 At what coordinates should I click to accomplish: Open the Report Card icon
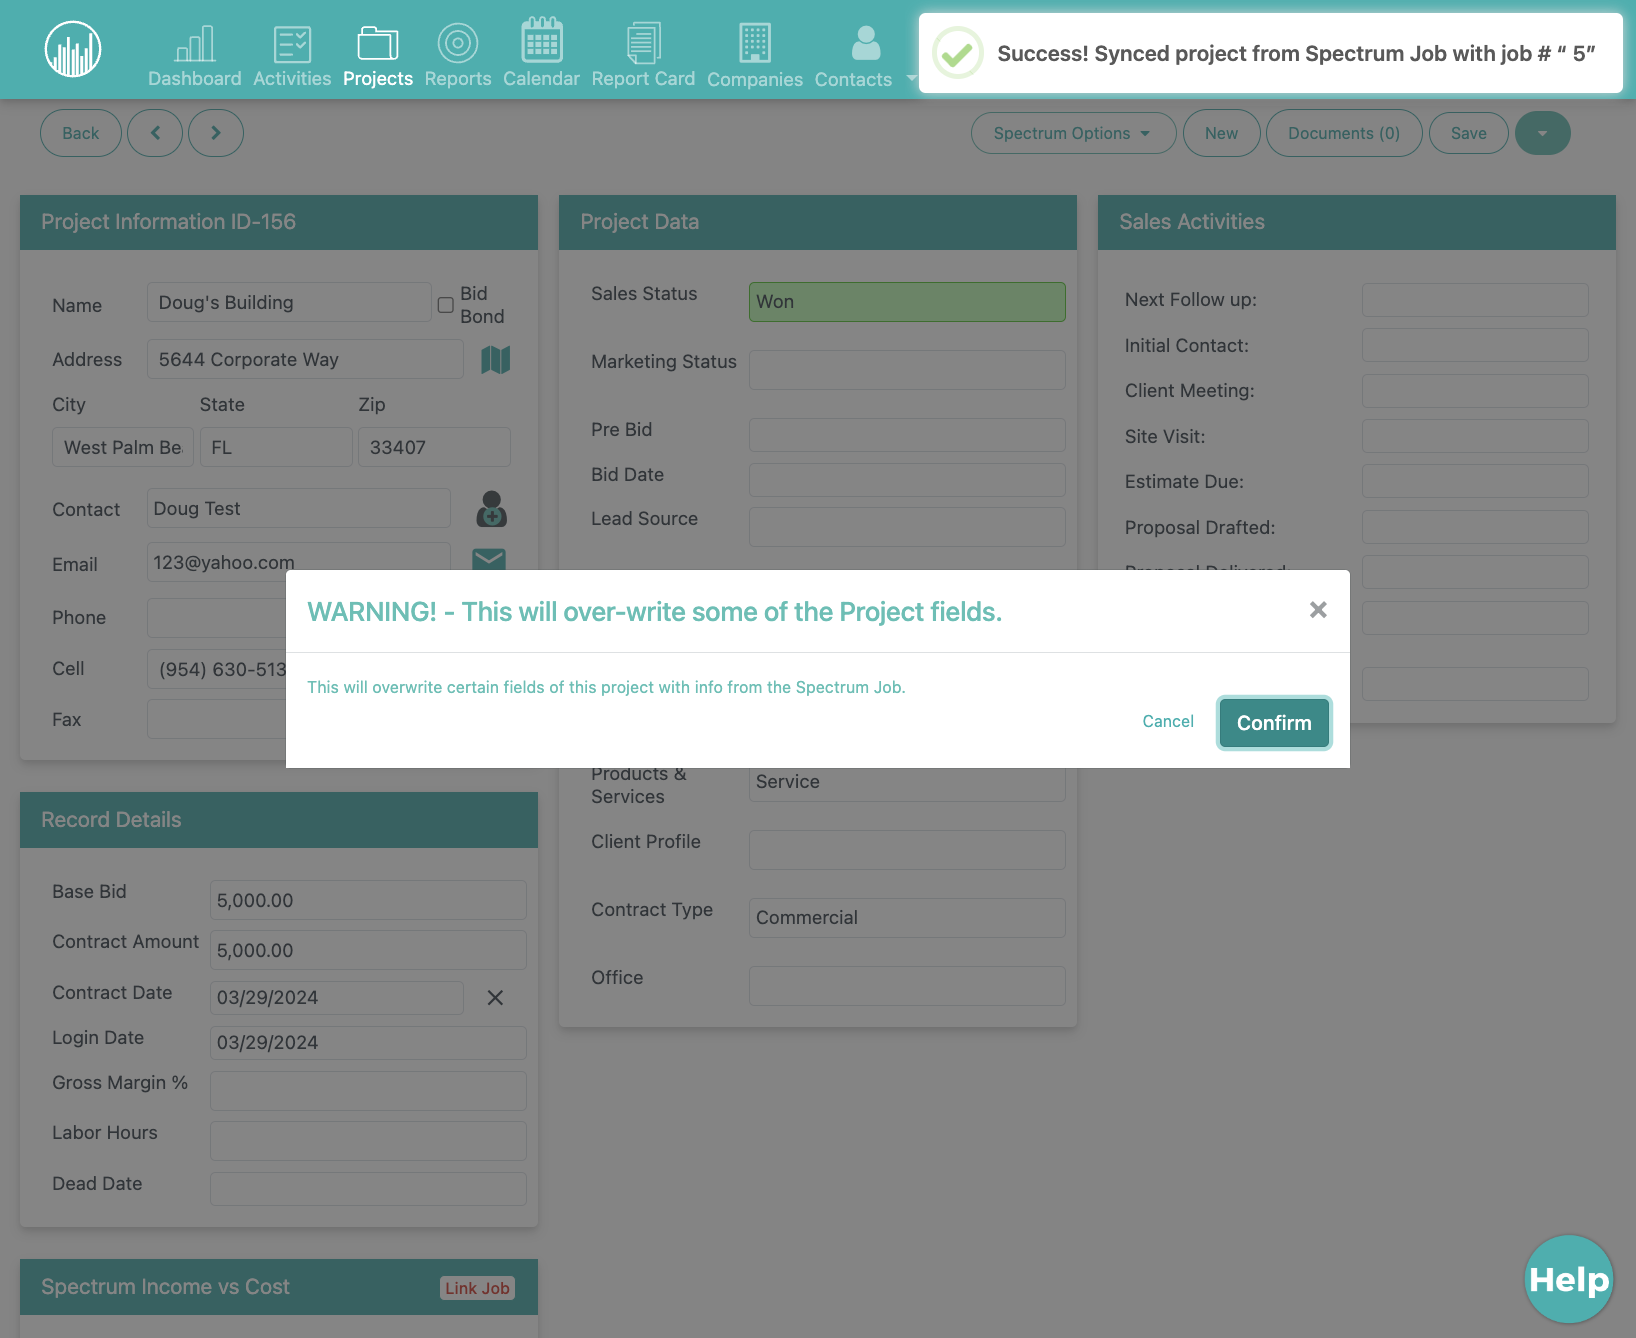[x=643, y=43]
